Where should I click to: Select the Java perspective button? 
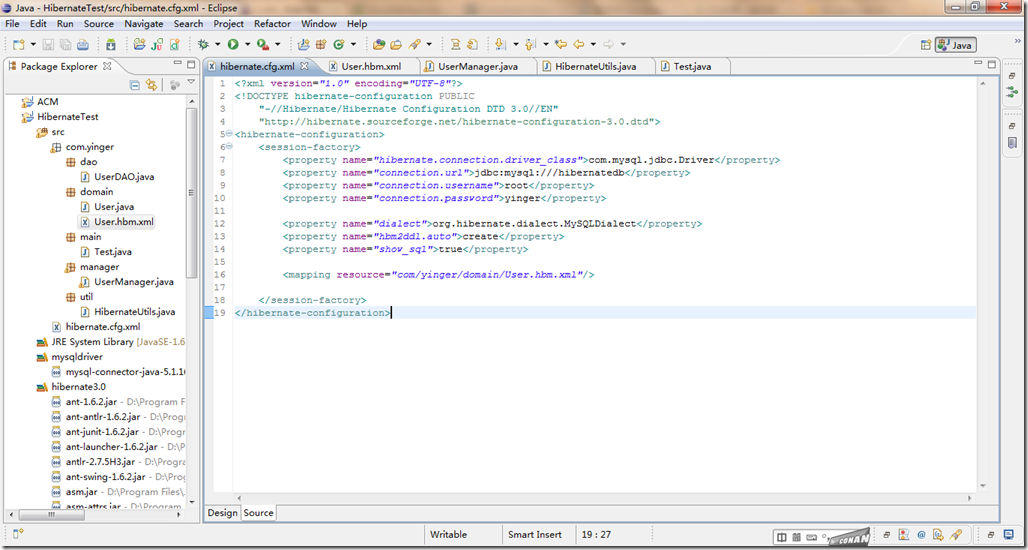956,45
